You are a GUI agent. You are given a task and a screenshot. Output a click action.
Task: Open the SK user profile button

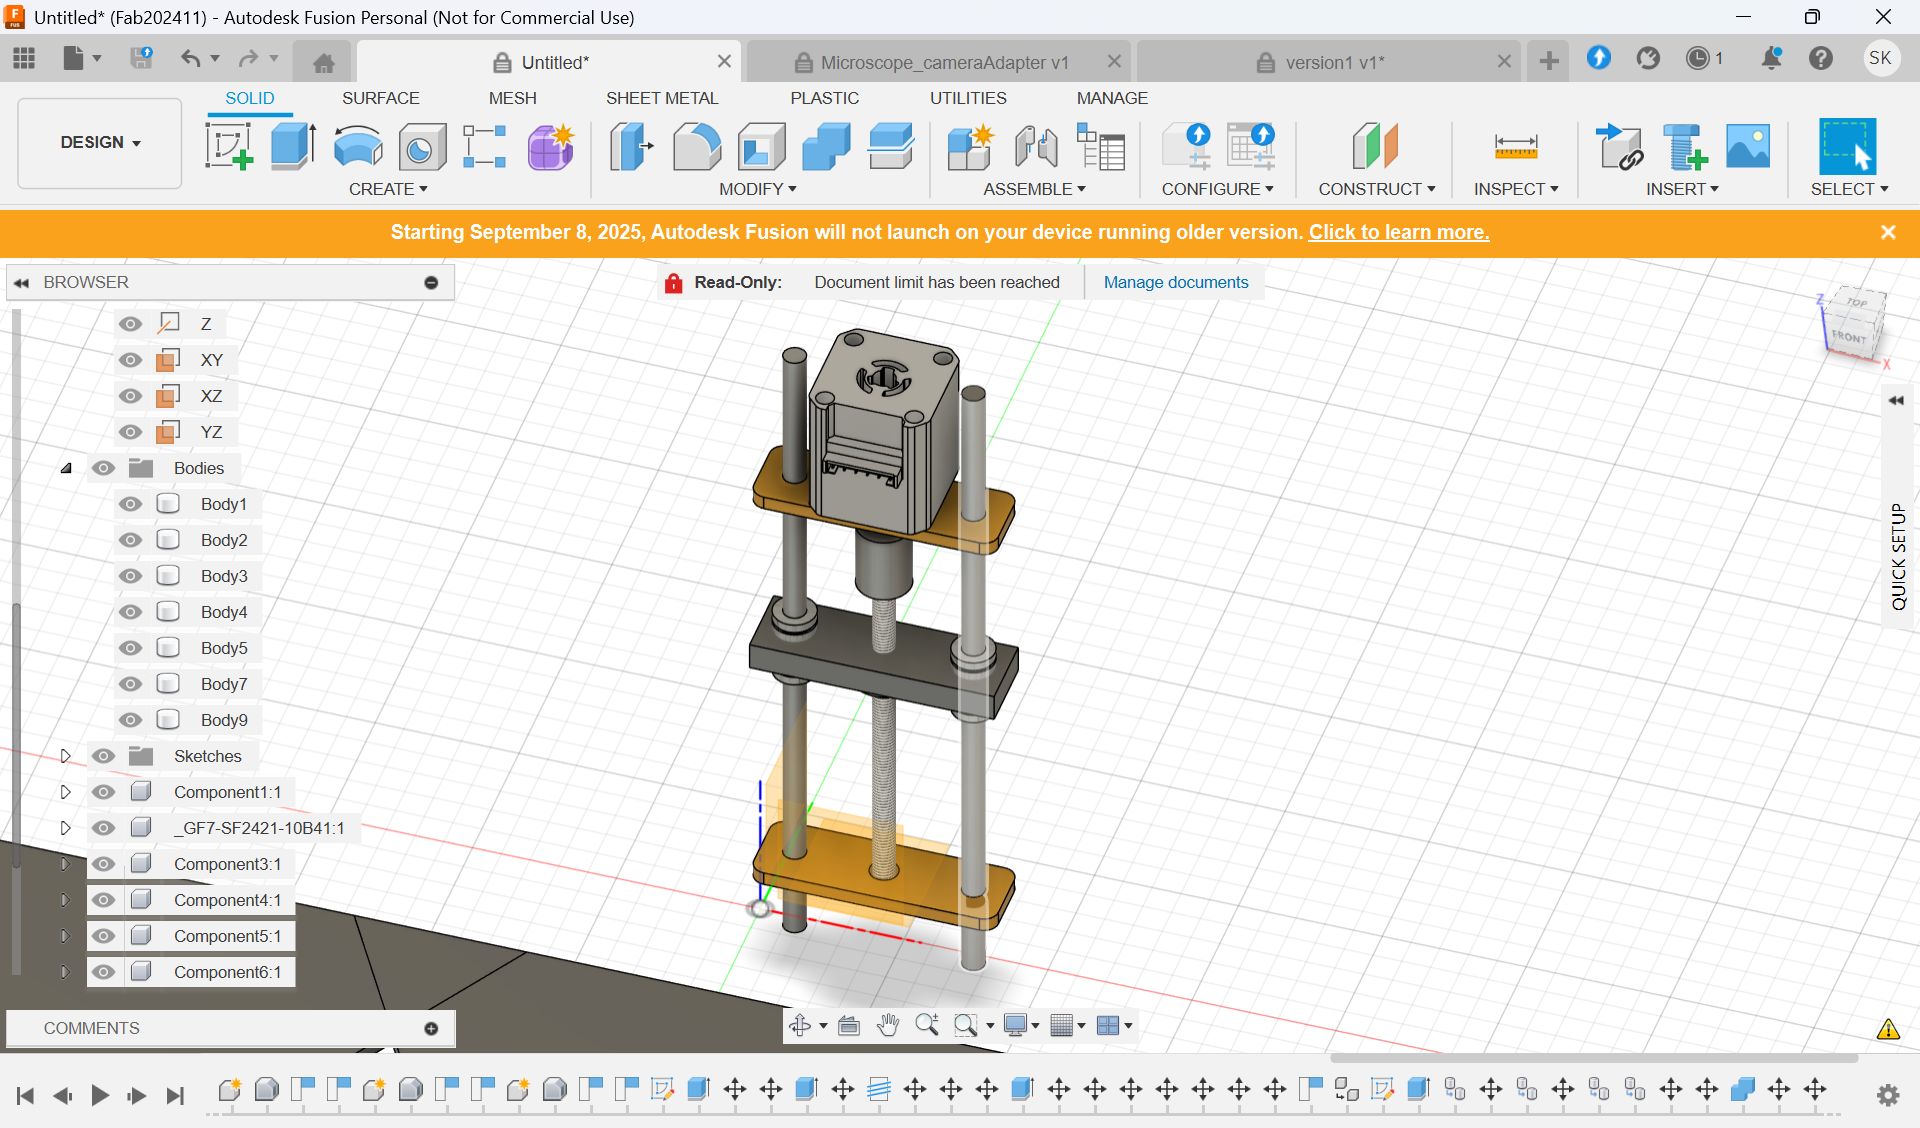1880,58
